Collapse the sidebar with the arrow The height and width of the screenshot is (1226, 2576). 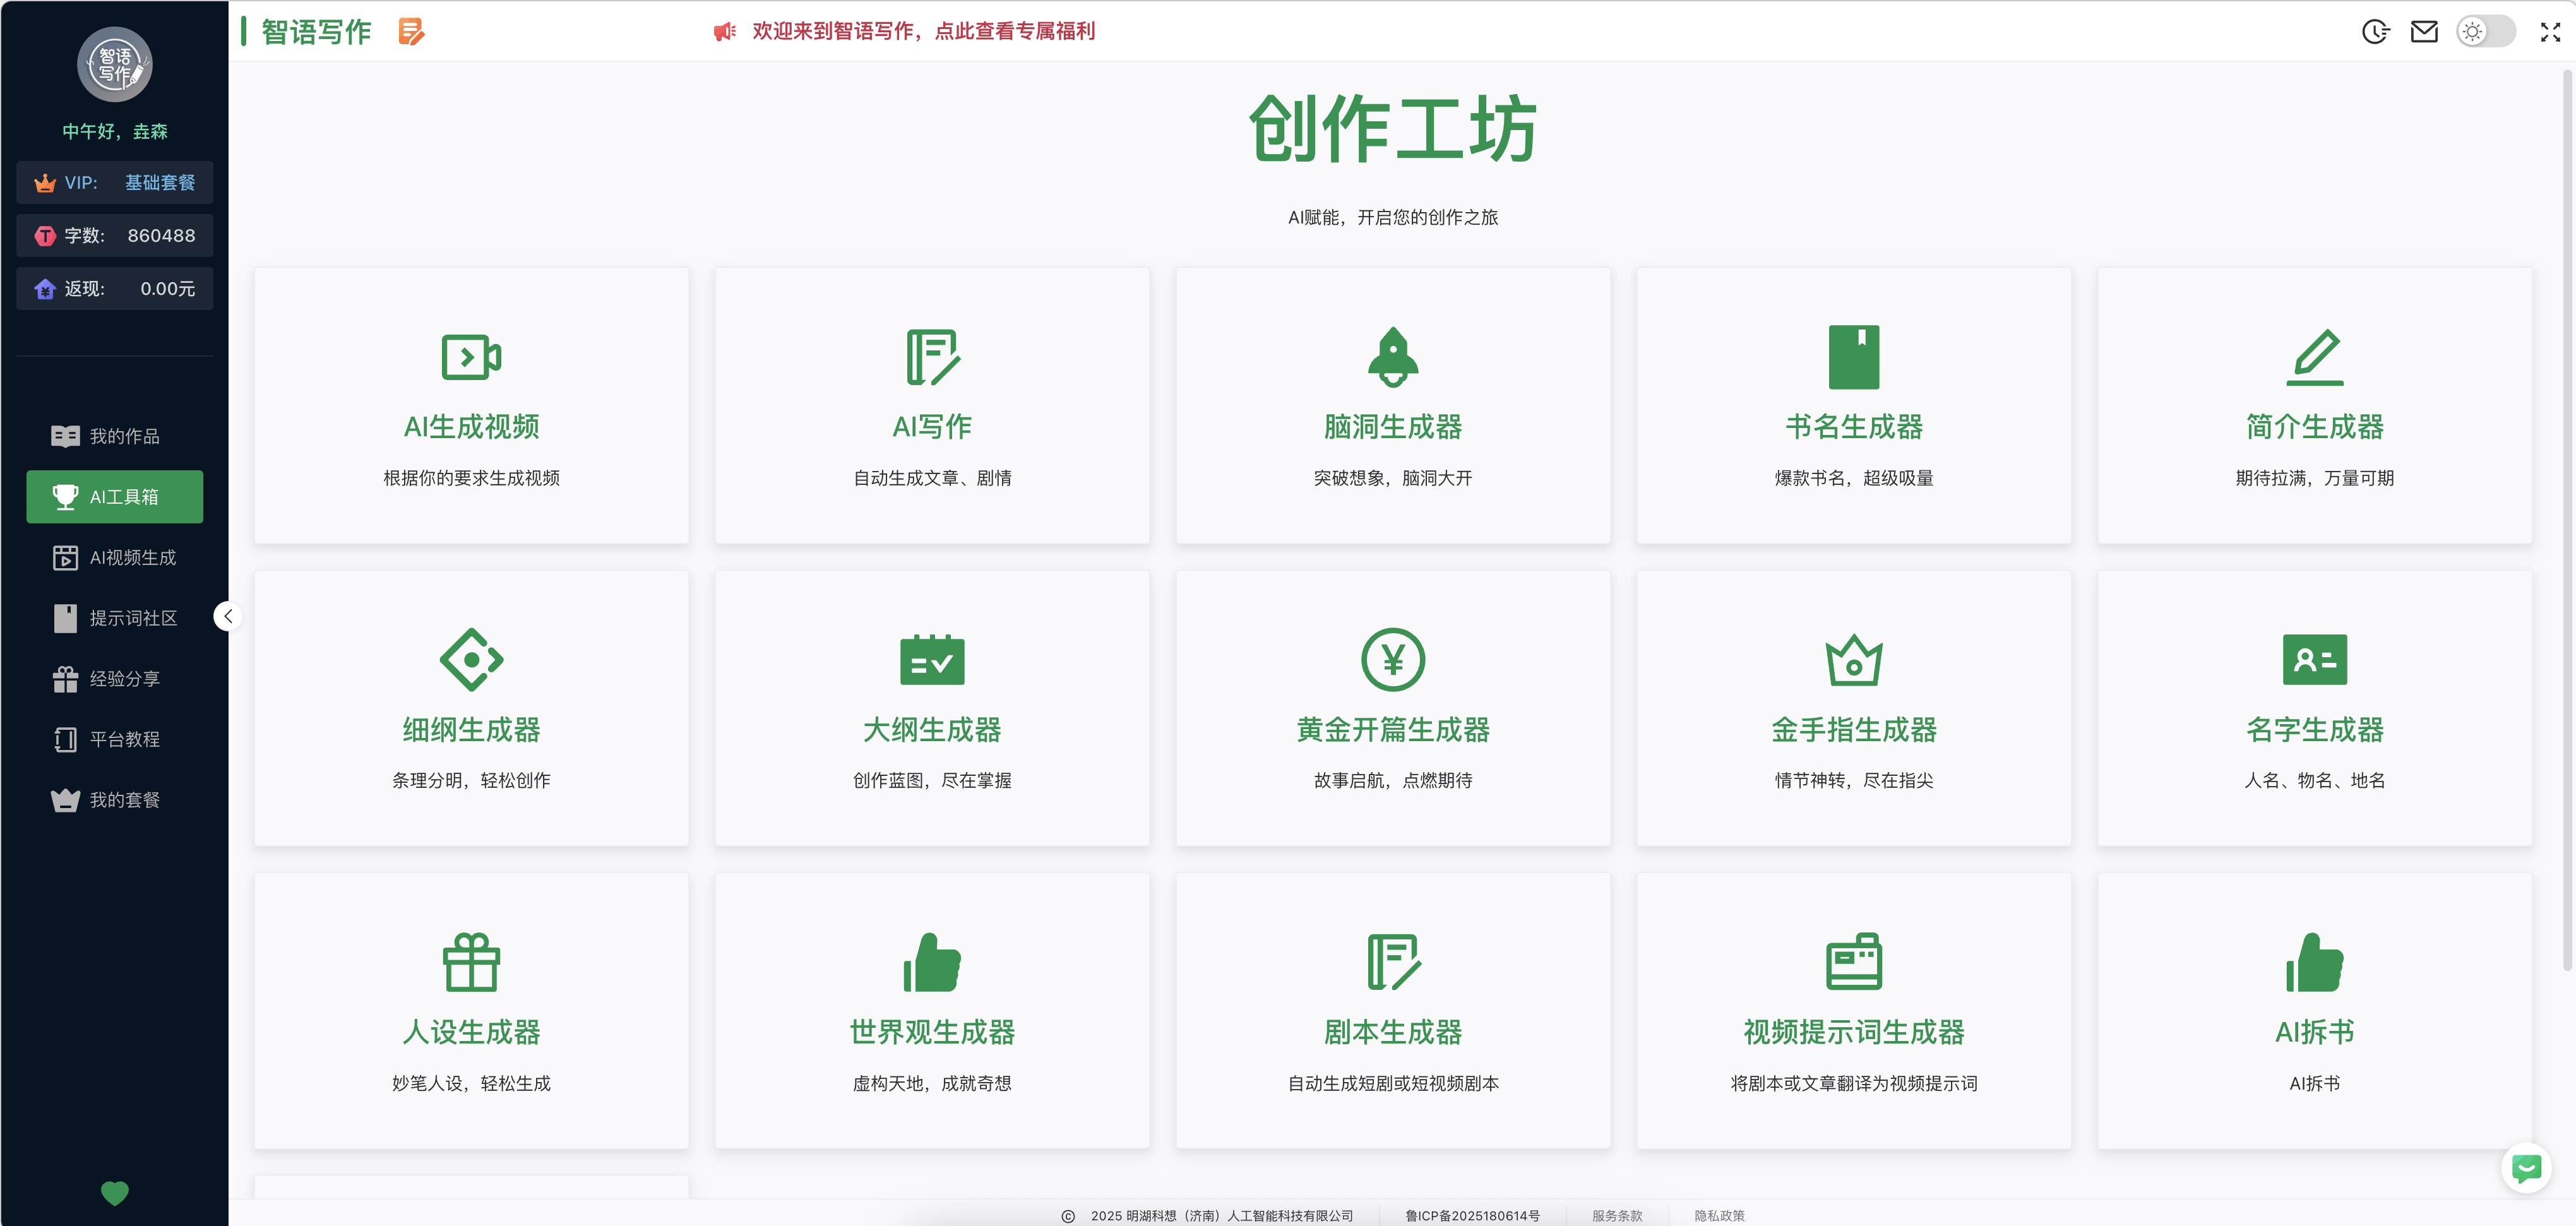click(x=228, y=616)
